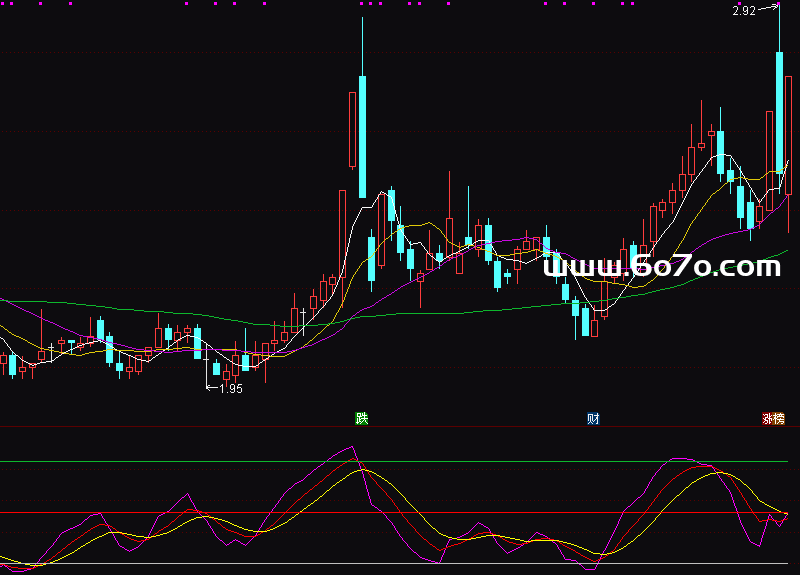This screenshot has width=800, height=575.
Task: Click the green 跌 event marker
Action: pyautogui.click(x=361, y=418)
